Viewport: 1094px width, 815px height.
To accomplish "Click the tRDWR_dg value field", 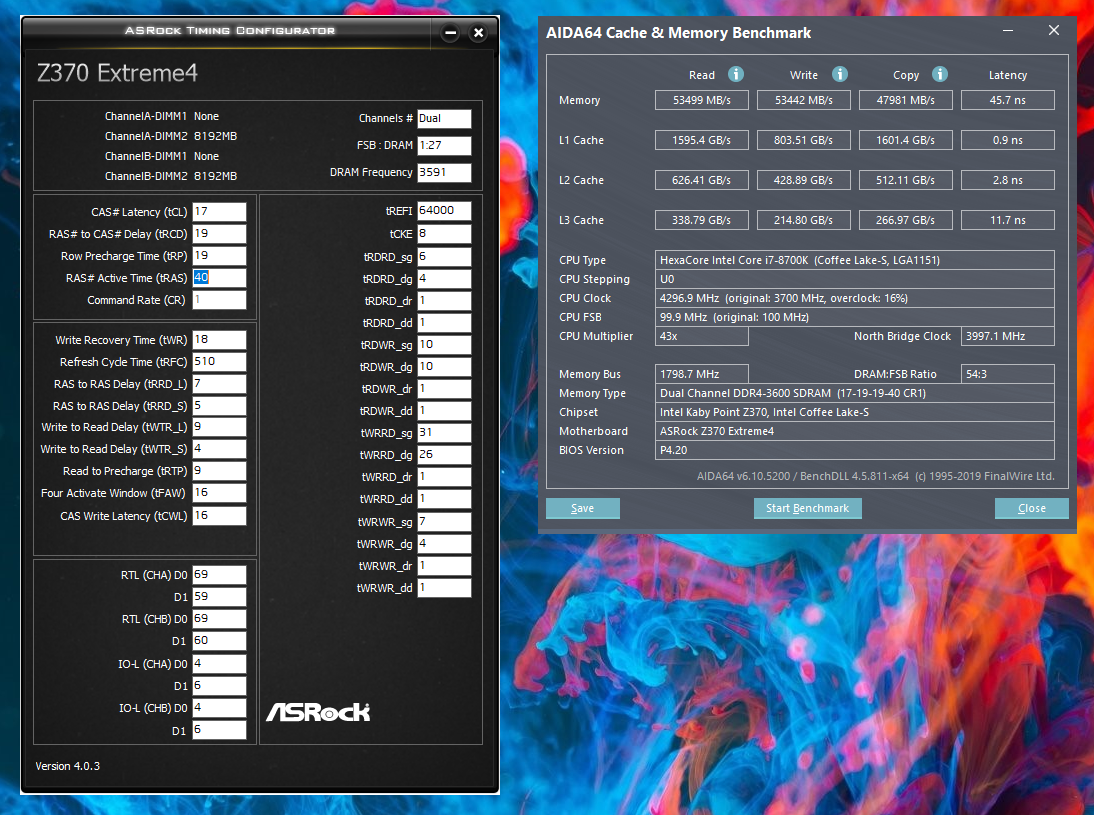I will click(444, 366).
